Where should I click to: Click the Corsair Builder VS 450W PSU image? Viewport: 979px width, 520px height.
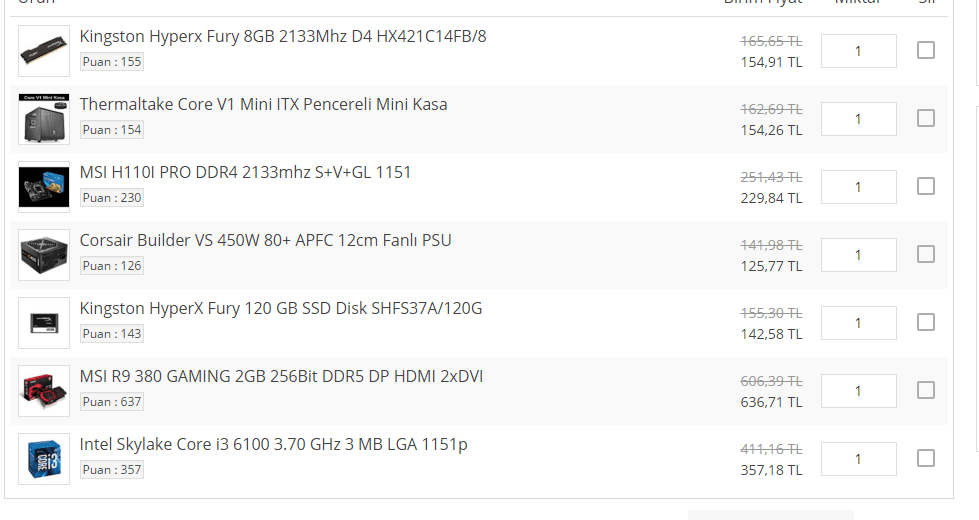(x=44, y=255)
